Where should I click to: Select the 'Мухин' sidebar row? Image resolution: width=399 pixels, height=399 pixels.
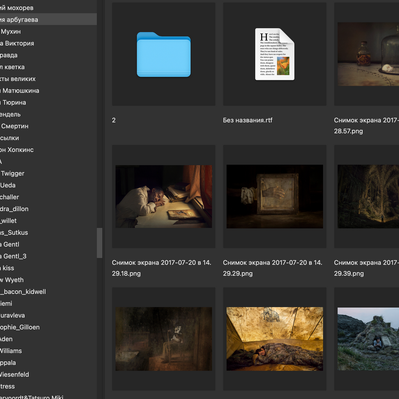coord(48,31)
